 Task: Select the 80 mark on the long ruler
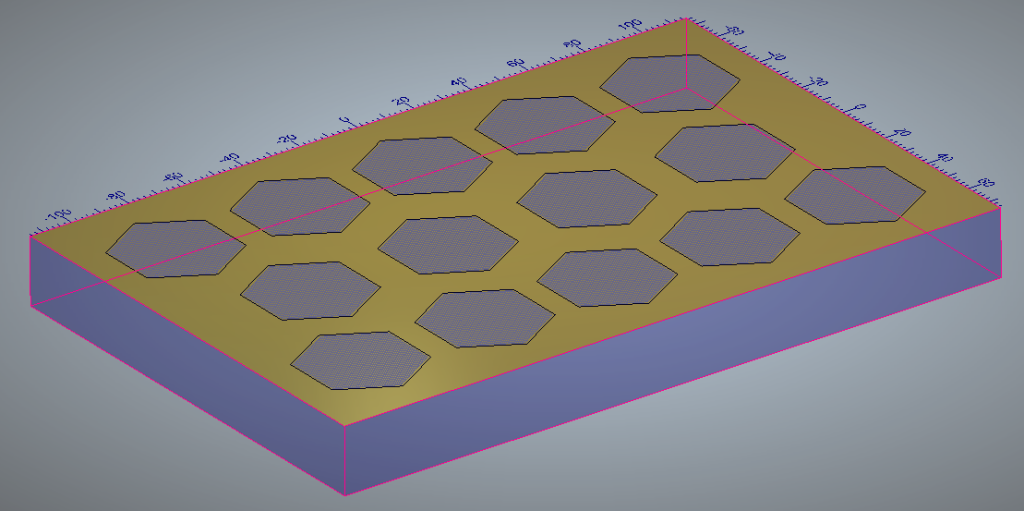coord(572,45)
